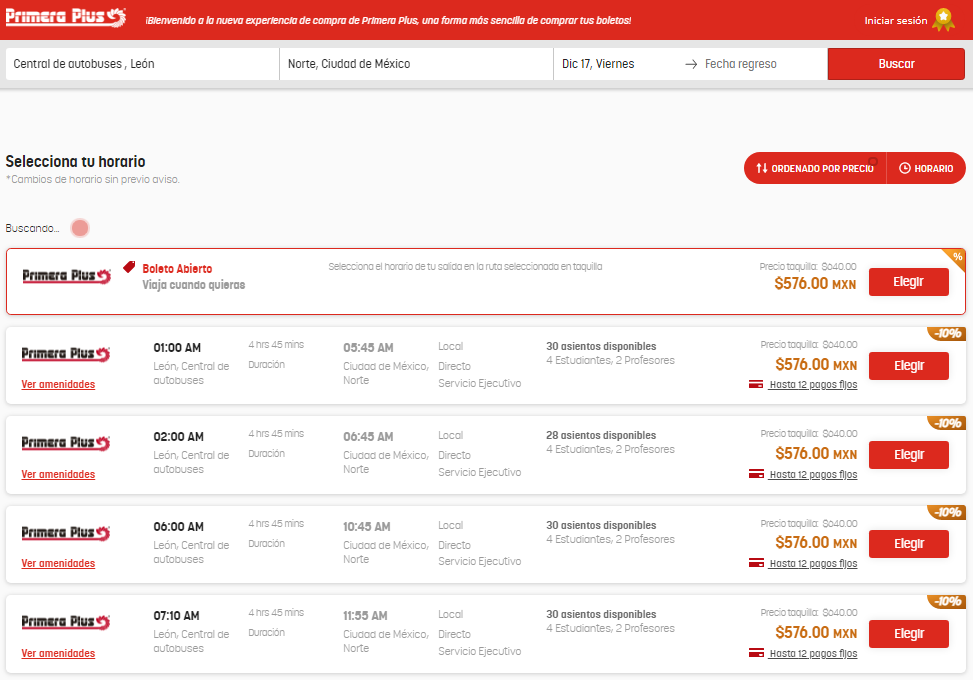Click the red Buscar button
The height and width of the screenshot is (680, 973).
pos(896,64)
